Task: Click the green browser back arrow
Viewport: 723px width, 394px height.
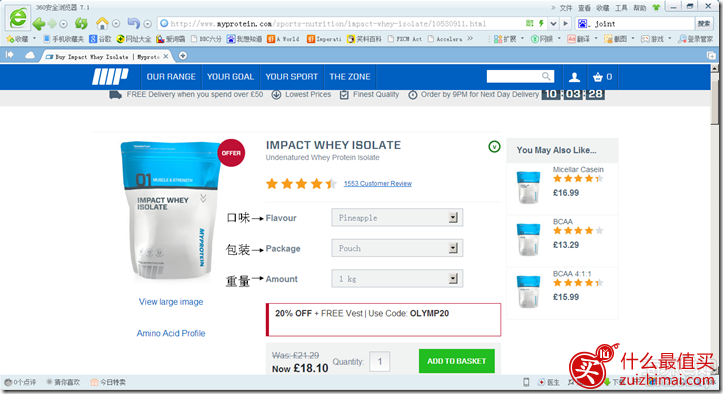Action: pyautogui.click(x=39, y=24)
